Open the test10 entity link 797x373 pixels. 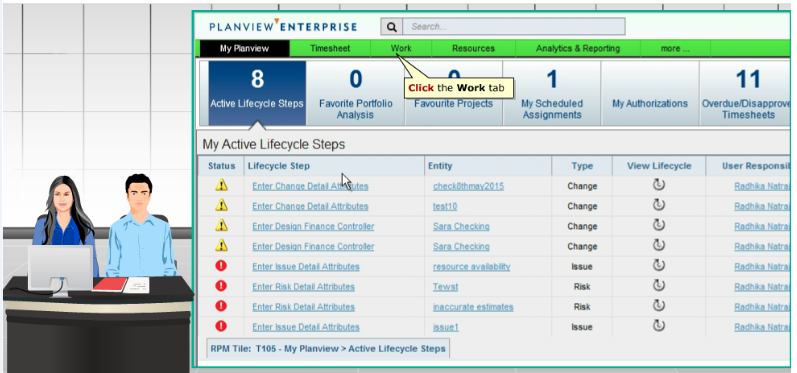pos(445,206)
